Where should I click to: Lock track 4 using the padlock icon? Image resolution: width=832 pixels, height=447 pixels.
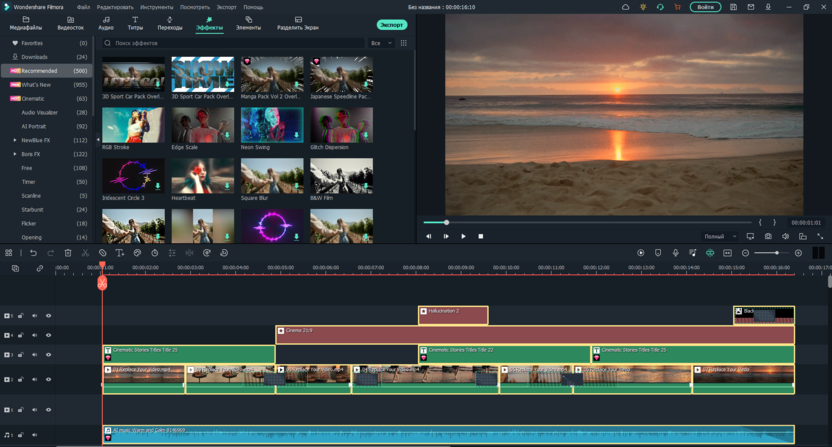click(21, 335)
